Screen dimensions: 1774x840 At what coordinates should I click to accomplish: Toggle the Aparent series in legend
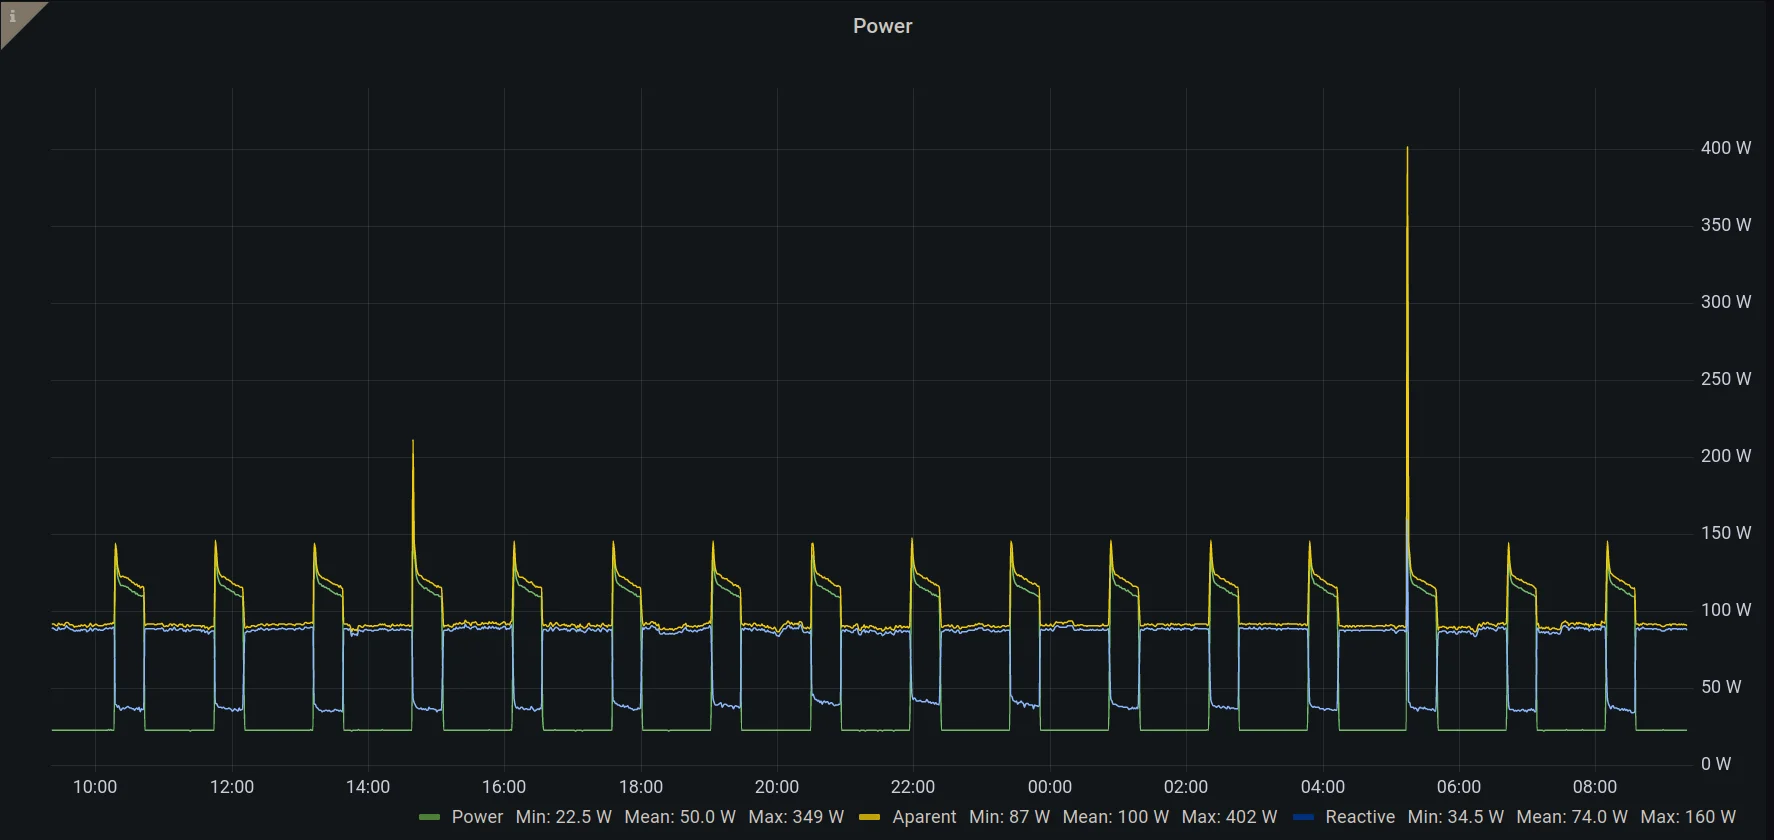[x=924, y=817]
